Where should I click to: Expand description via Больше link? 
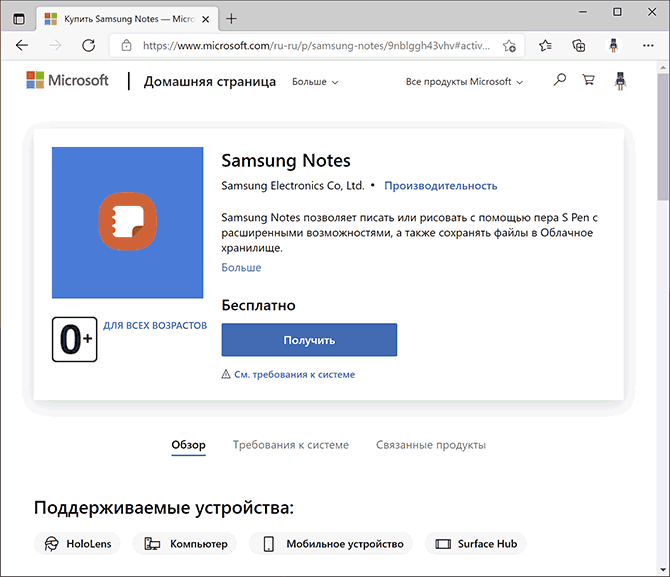pos(241,268)
